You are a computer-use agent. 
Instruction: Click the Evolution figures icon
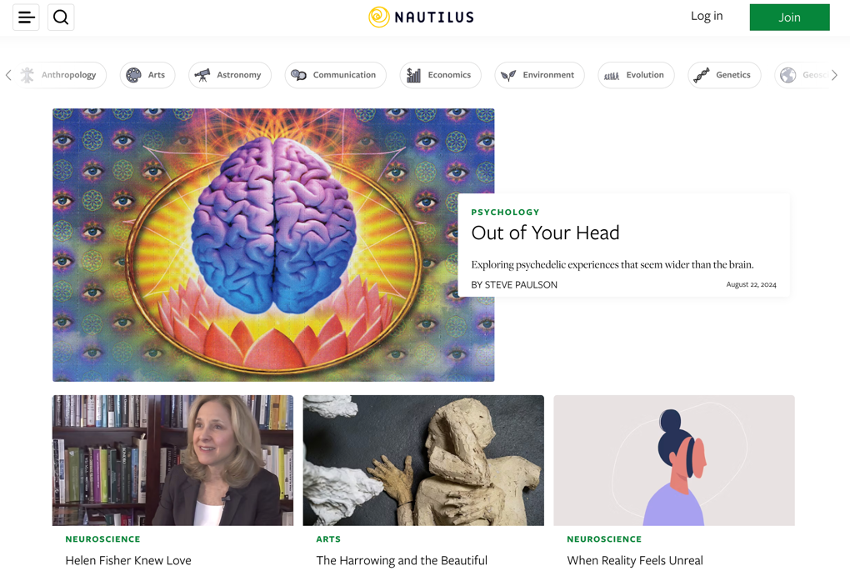coord(611,75)
